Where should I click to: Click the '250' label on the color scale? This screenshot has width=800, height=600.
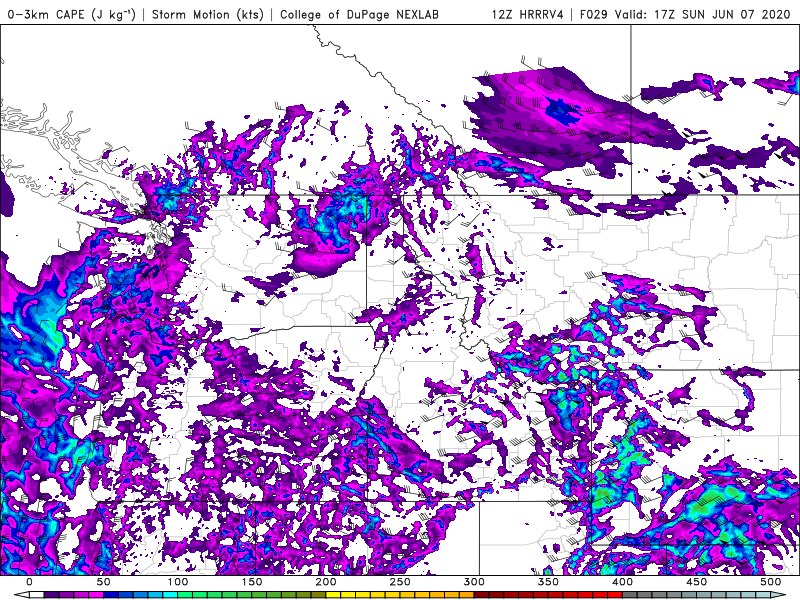pyautogui.click(x=399, y=582)
